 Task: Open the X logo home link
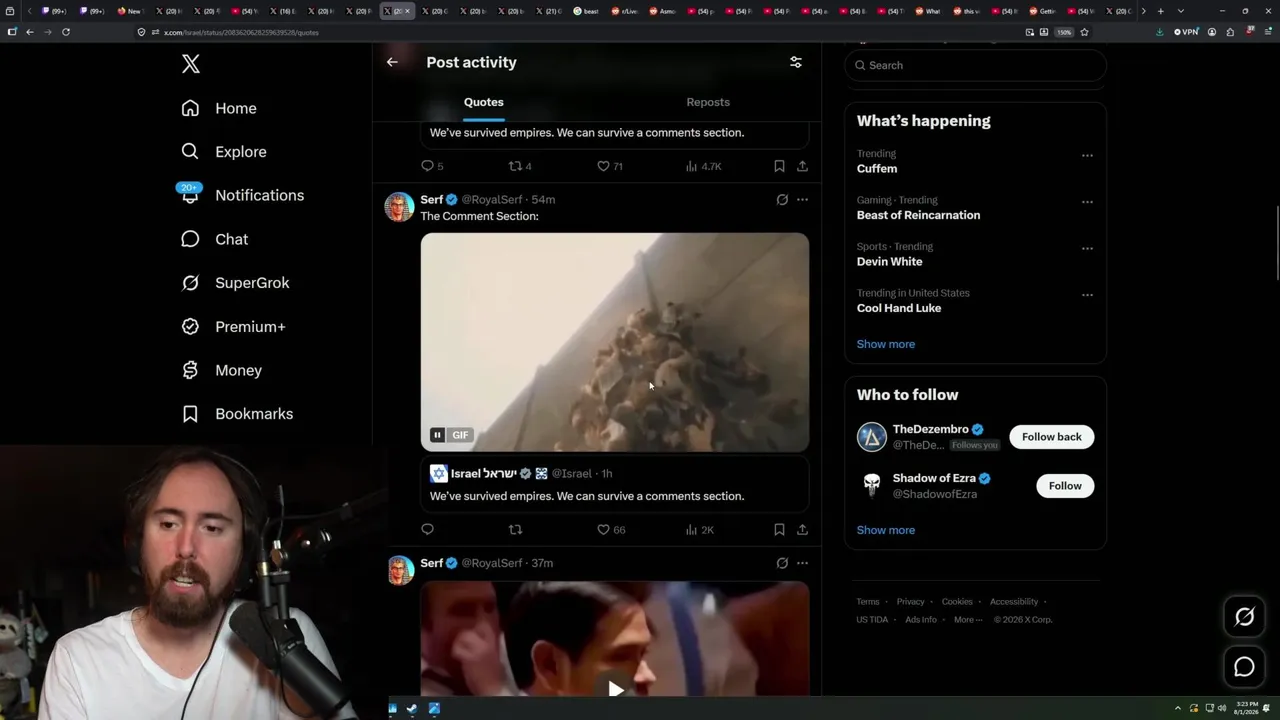click(x=191, y=65)
